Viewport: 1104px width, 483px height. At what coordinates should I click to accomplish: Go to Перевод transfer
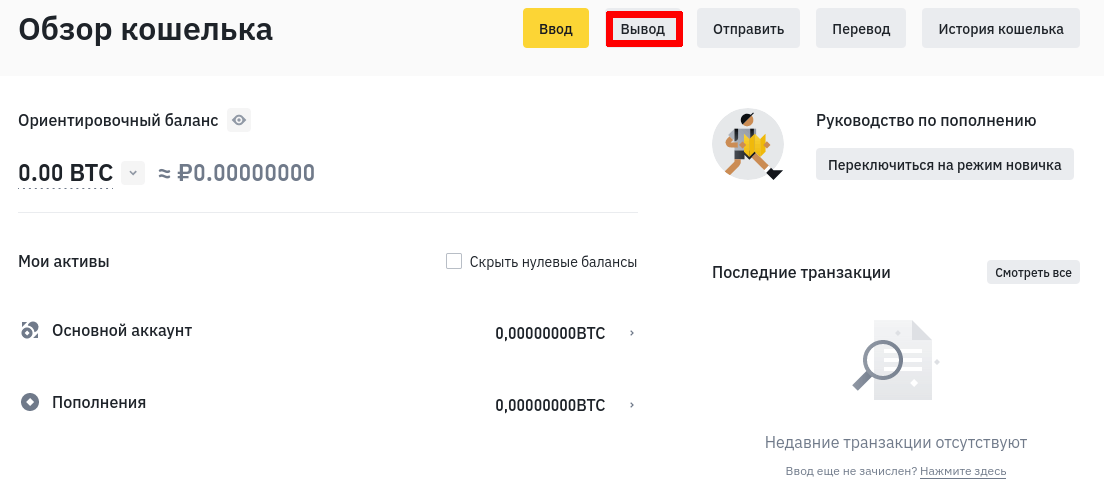tap(861, 29)
